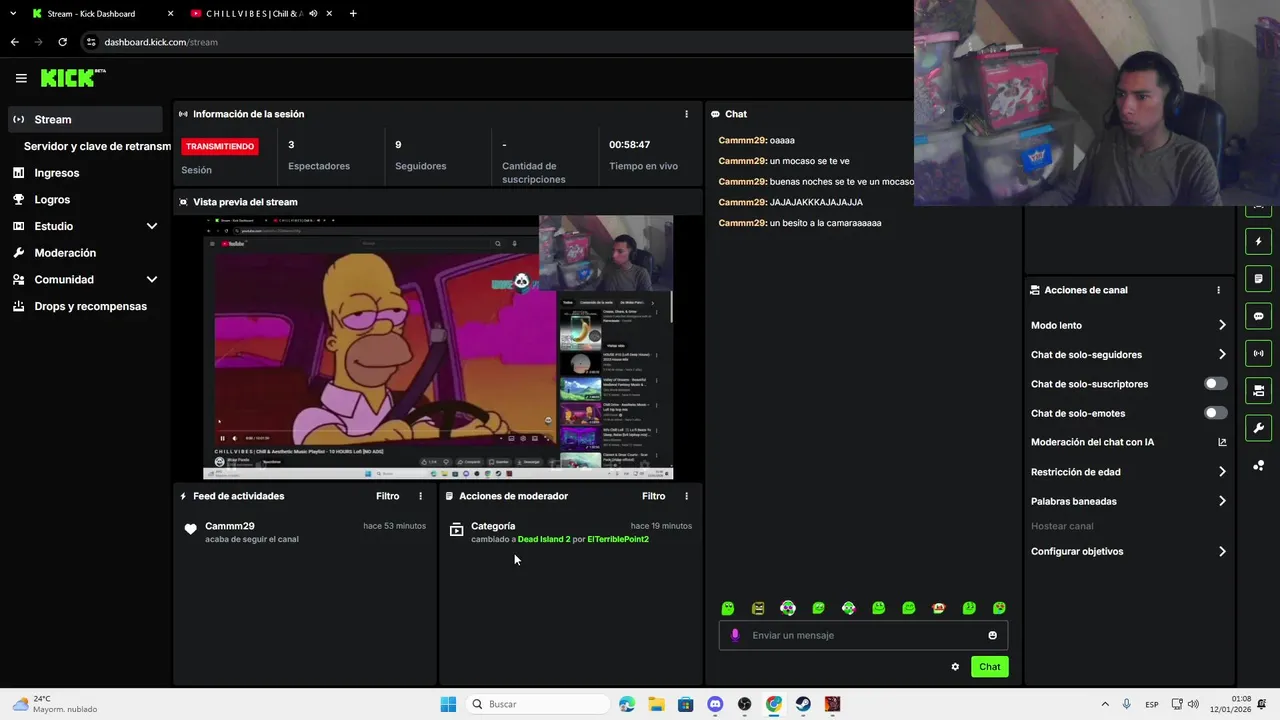
Task: Open Feed de actividades three-dot menu
Action: click(420, 496)
